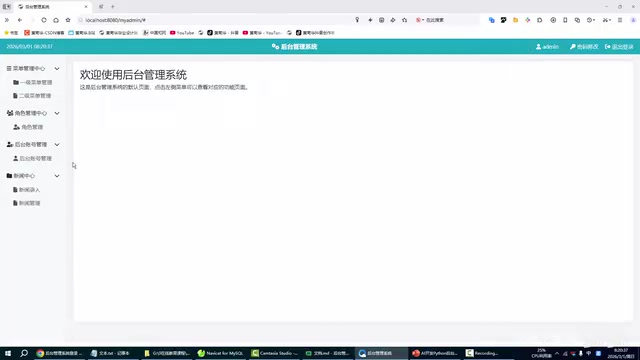Open the browser hamburger menu
This screenshot has width=640, height=360.
click(620, 20)
